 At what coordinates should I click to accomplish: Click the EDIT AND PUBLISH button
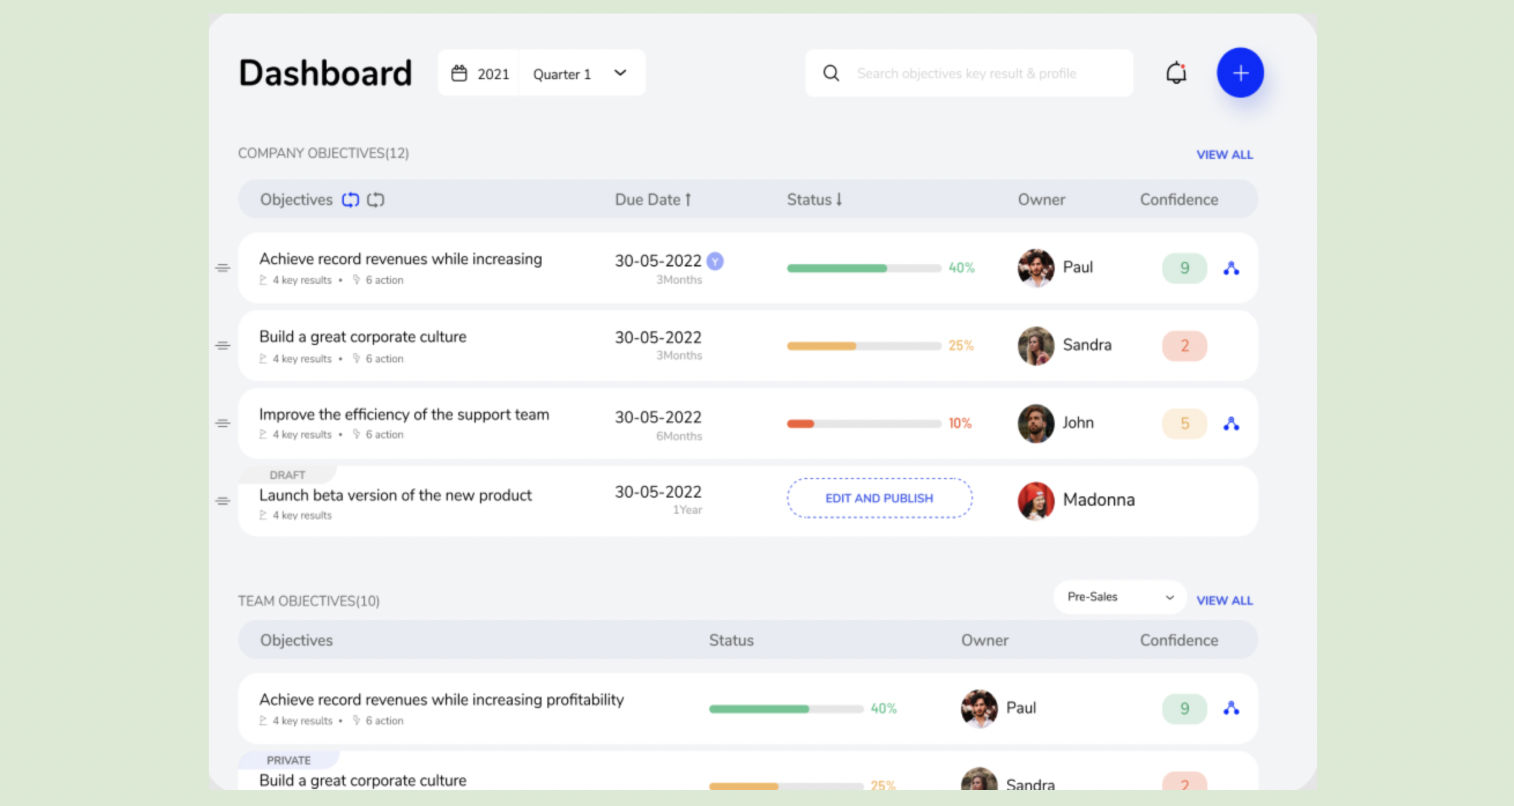click(879, 498)
